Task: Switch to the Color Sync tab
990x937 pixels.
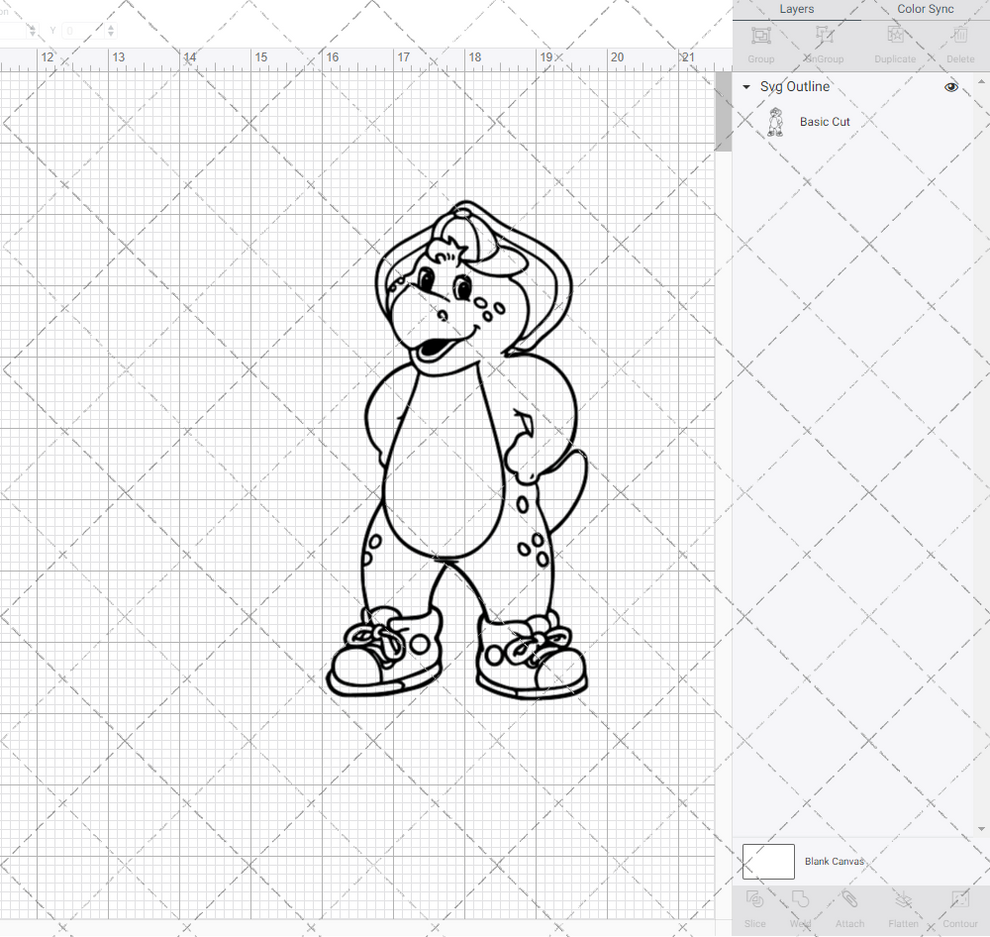Action: (925, 9)
